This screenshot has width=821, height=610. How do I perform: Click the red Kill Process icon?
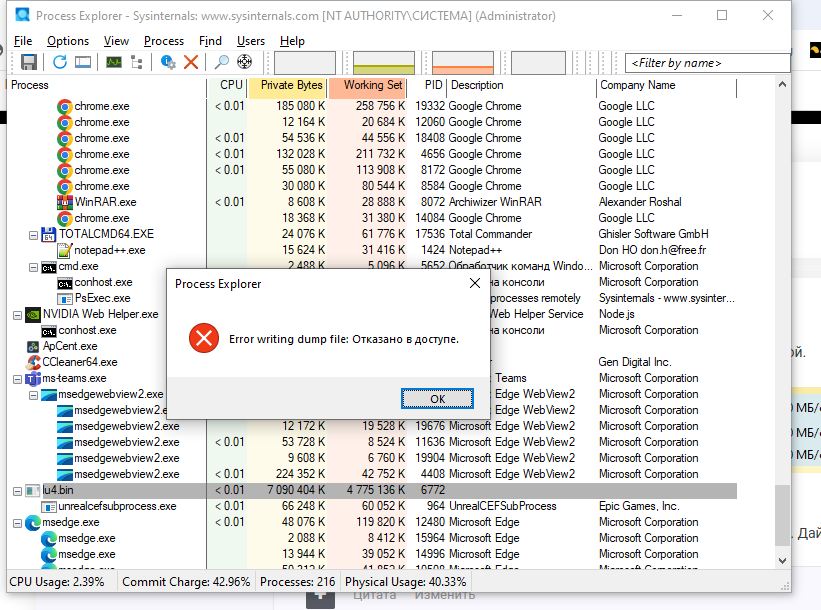coord(191,62)
